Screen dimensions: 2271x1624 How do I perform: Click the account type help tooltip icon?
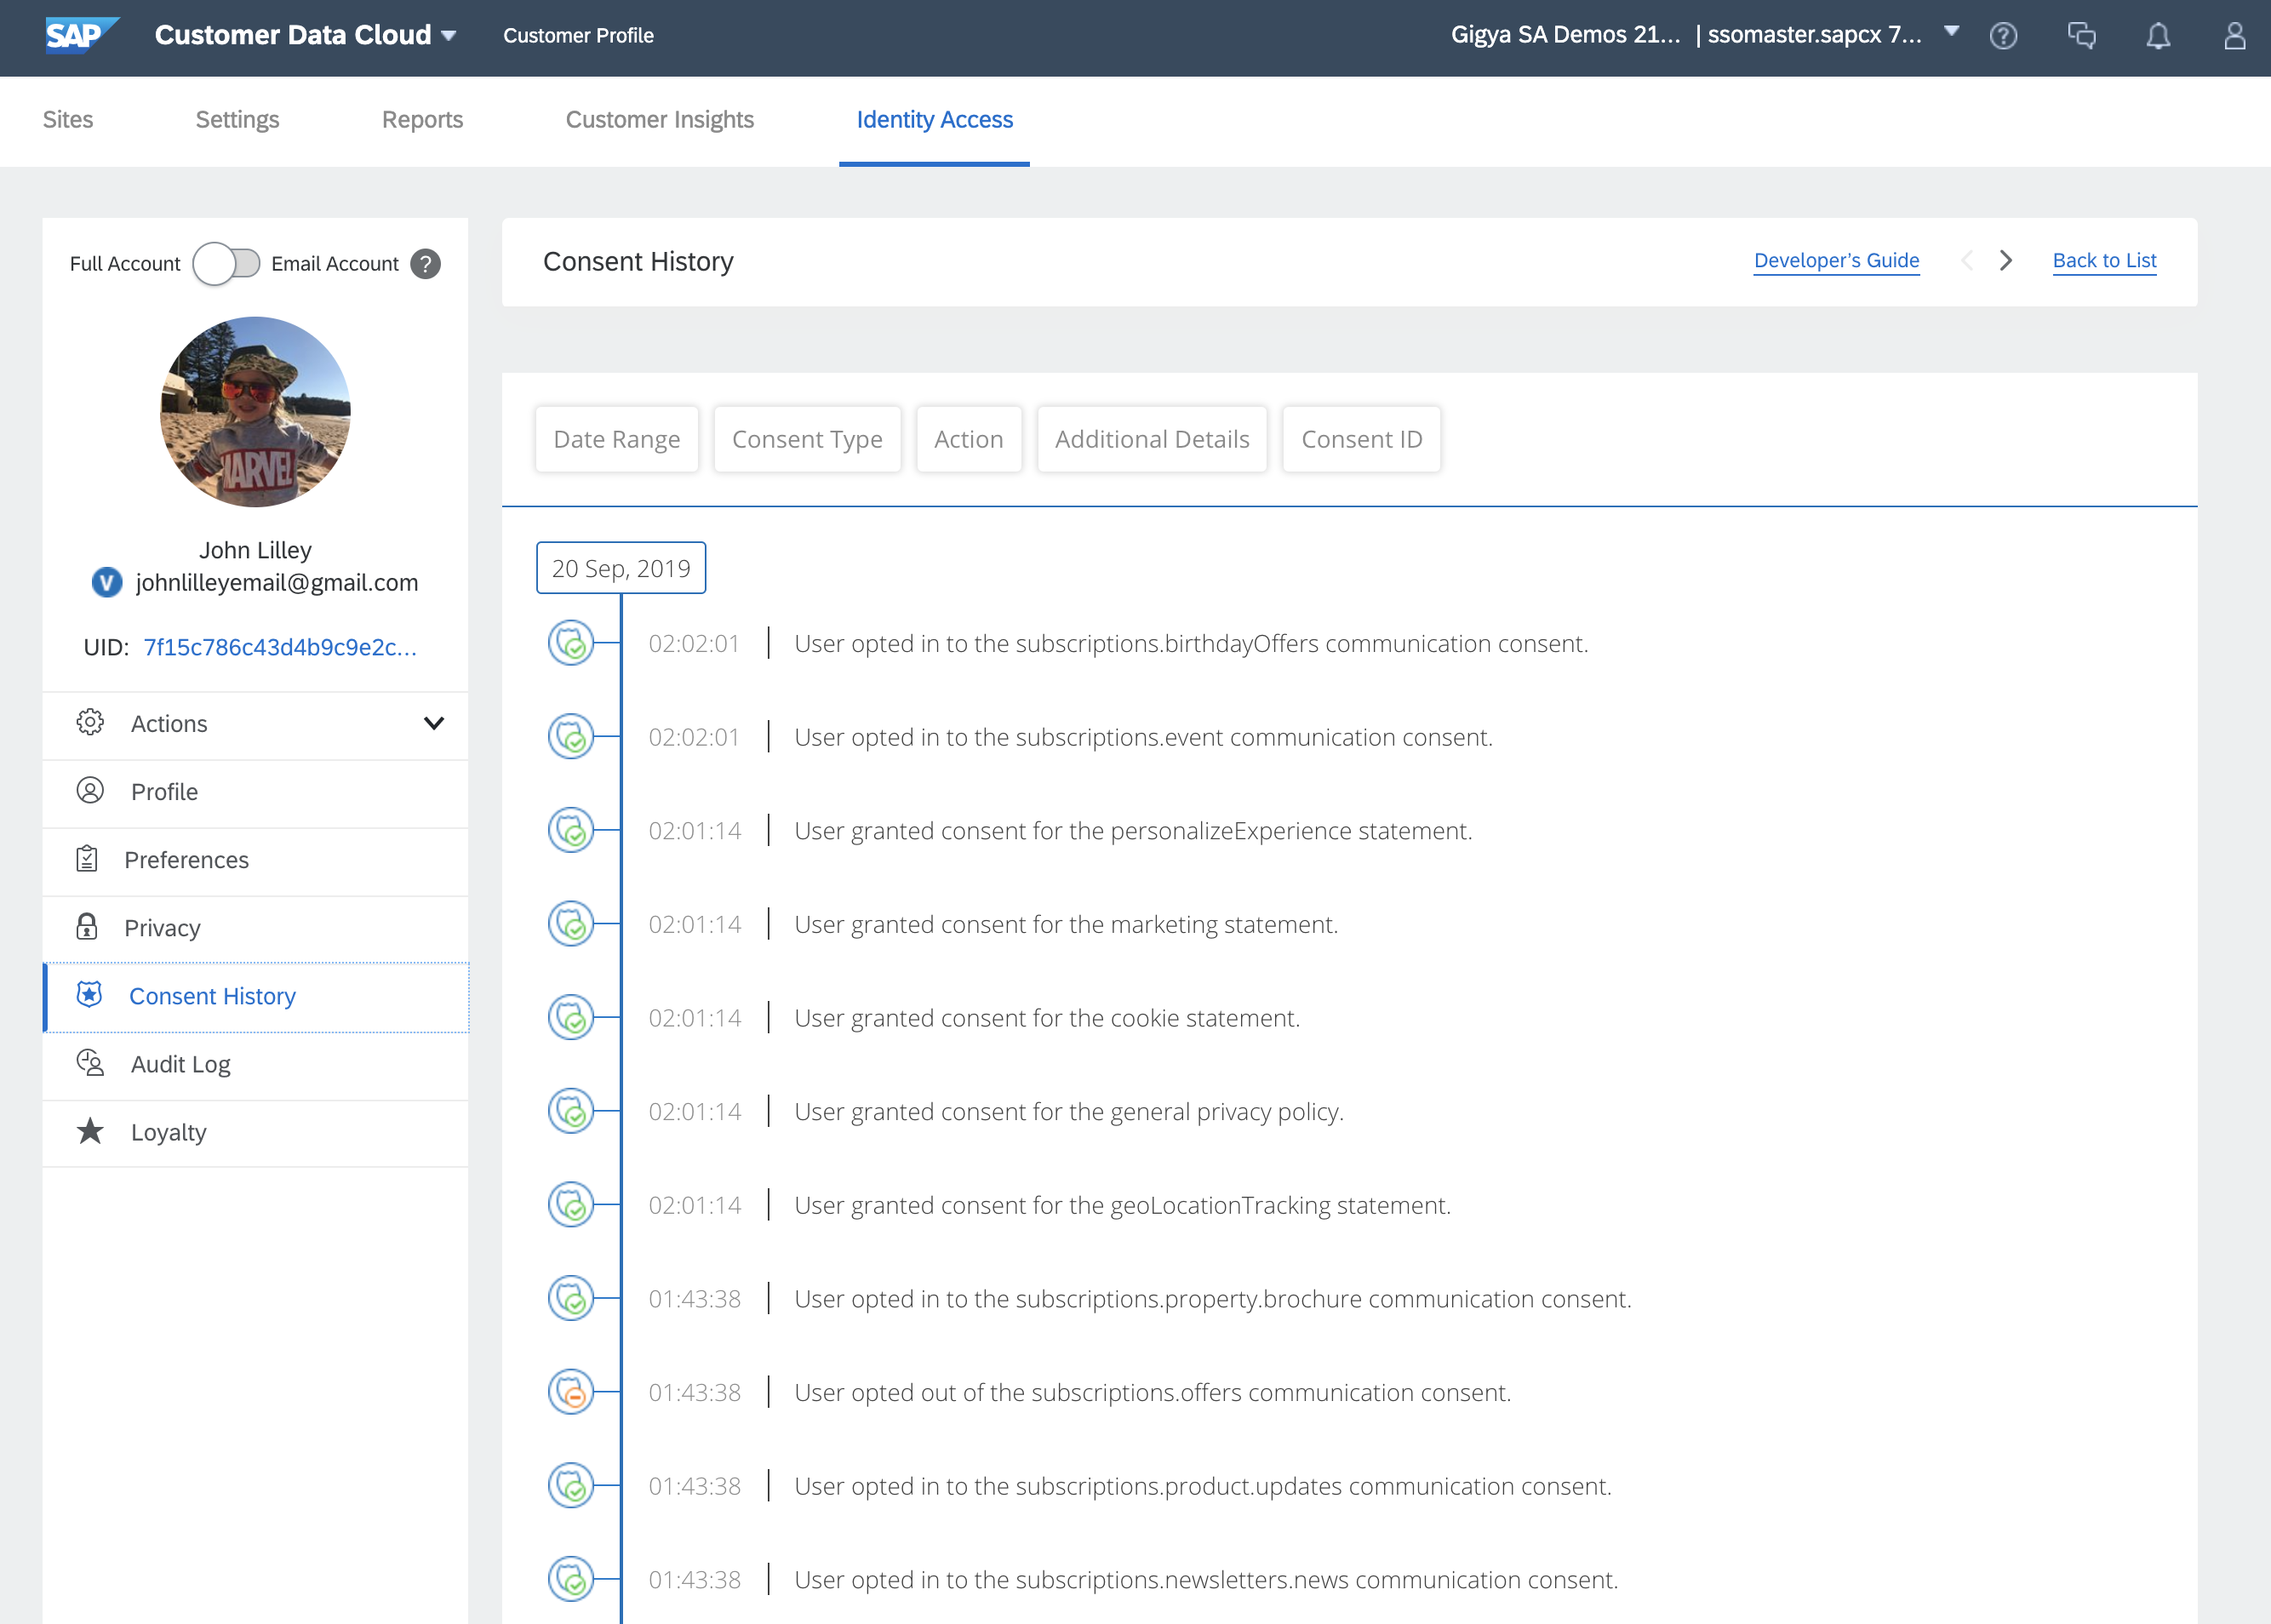point(425,264)
